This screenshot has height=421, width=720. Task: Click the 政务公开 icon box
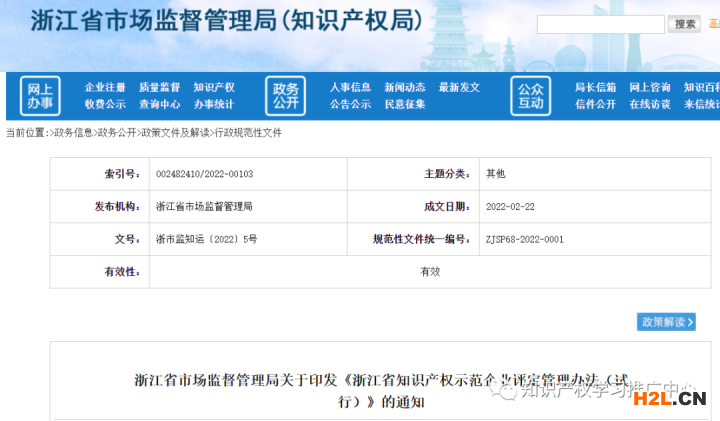(x=285, y=96)
